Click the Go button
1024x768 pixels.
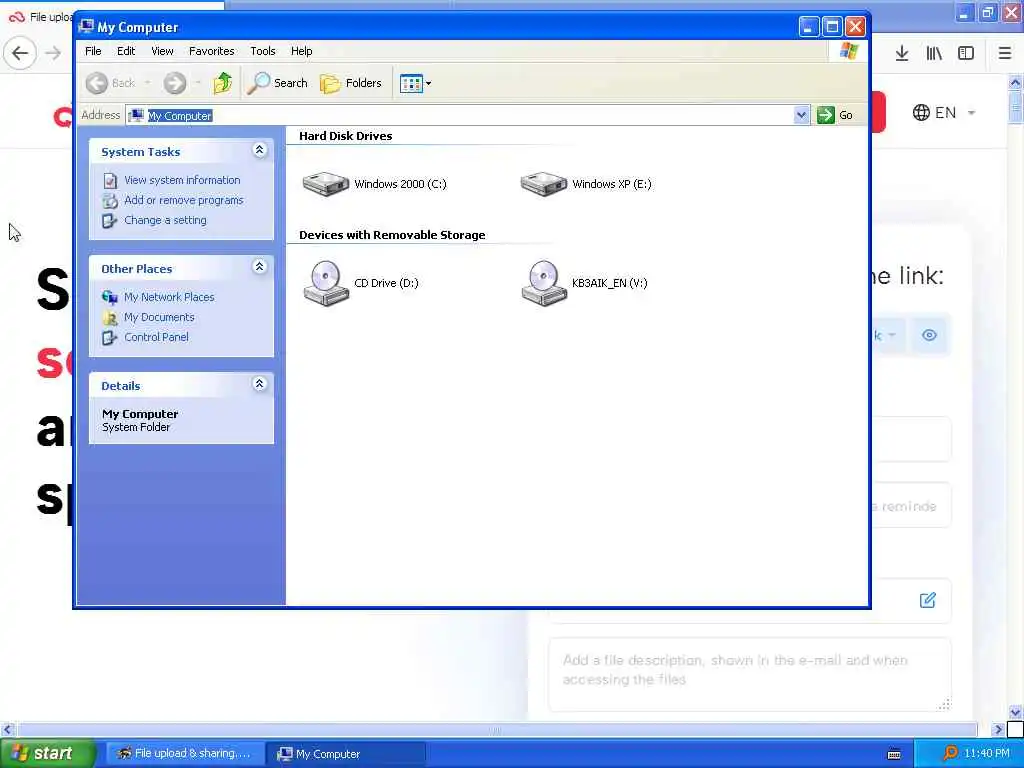pos(835,116)
